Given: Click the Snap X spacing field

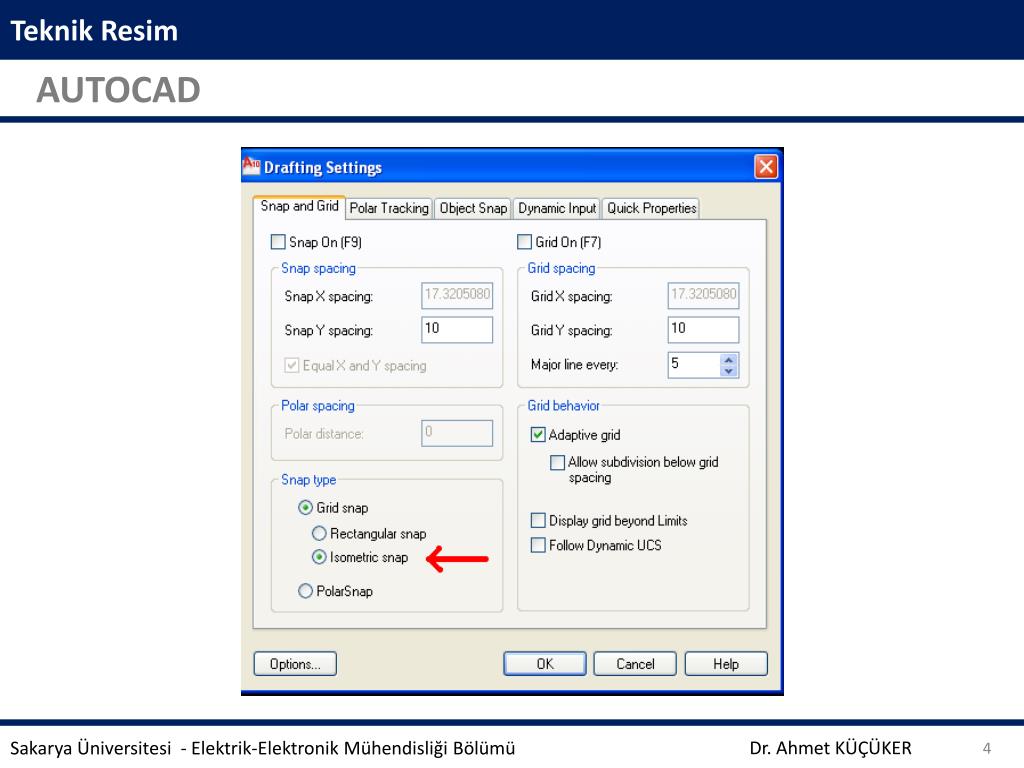Looking at the screenshot, I should pos(457,295).
